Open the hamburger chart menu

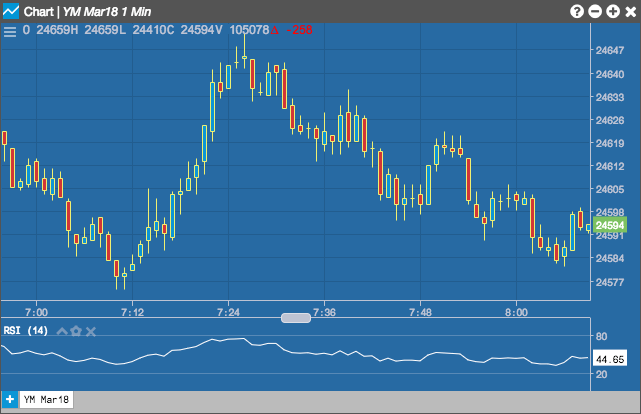point(10,31)
